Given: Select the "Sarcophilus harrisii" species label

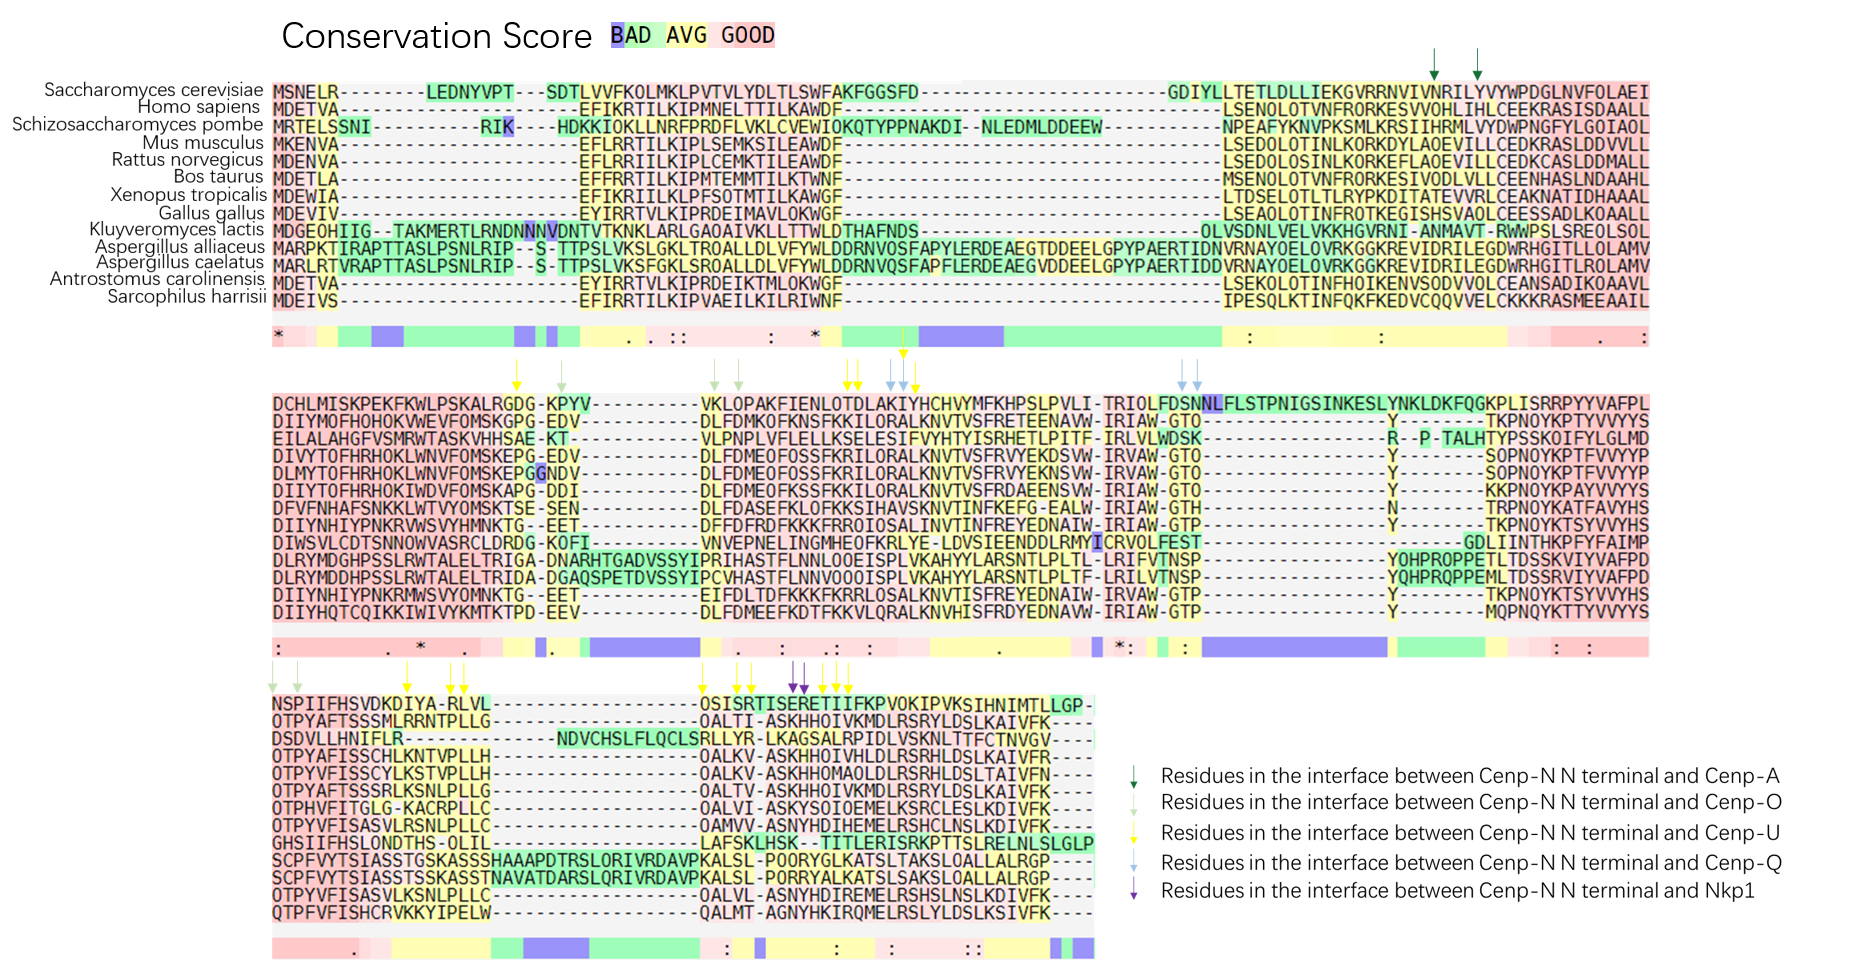Looking at the screenshot, I should click(x=187, y=297).
